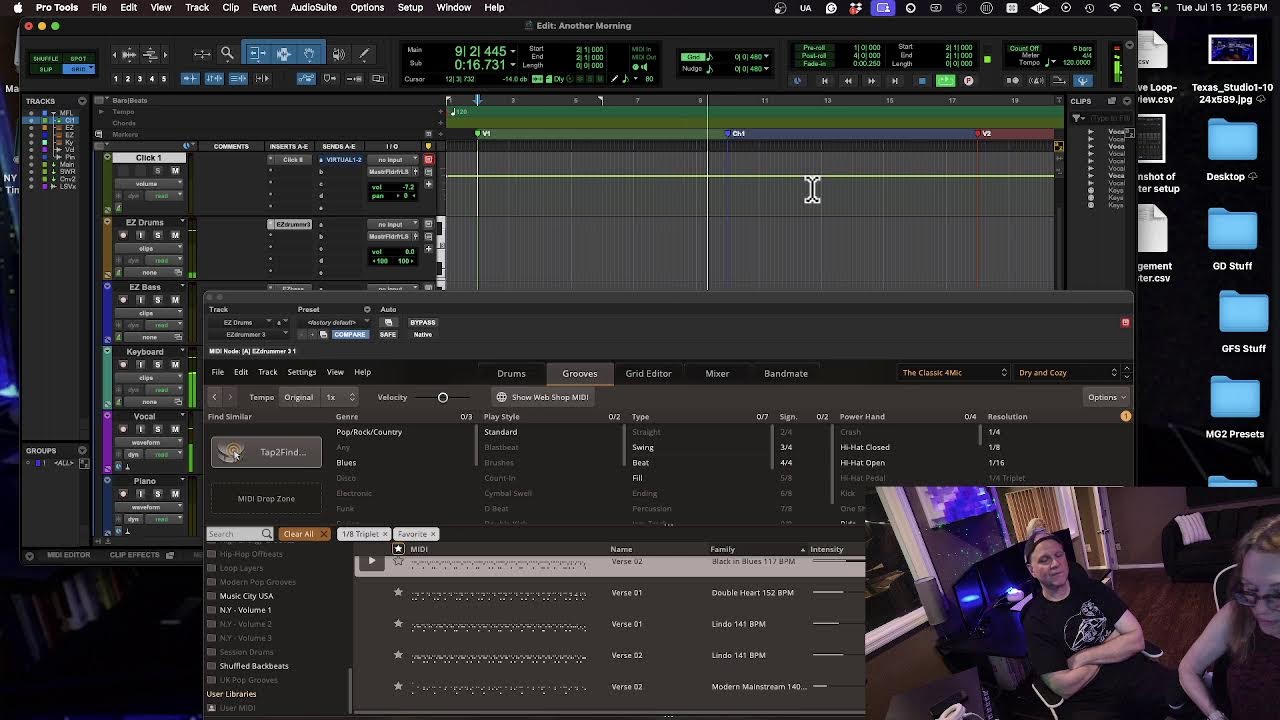The height and width of the screenshot is (720, 1280).
Task: Select the Trim tool in toolbar
Action: point(257,54)
